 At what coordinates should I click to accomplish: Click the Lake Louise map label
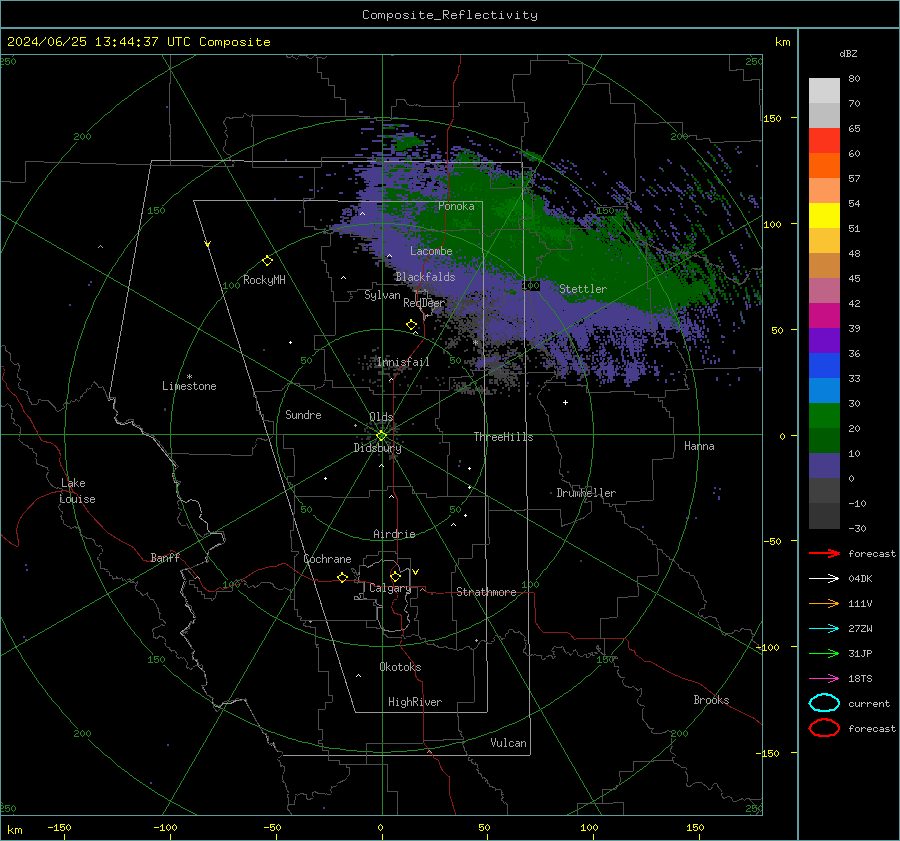coord(77,491)
